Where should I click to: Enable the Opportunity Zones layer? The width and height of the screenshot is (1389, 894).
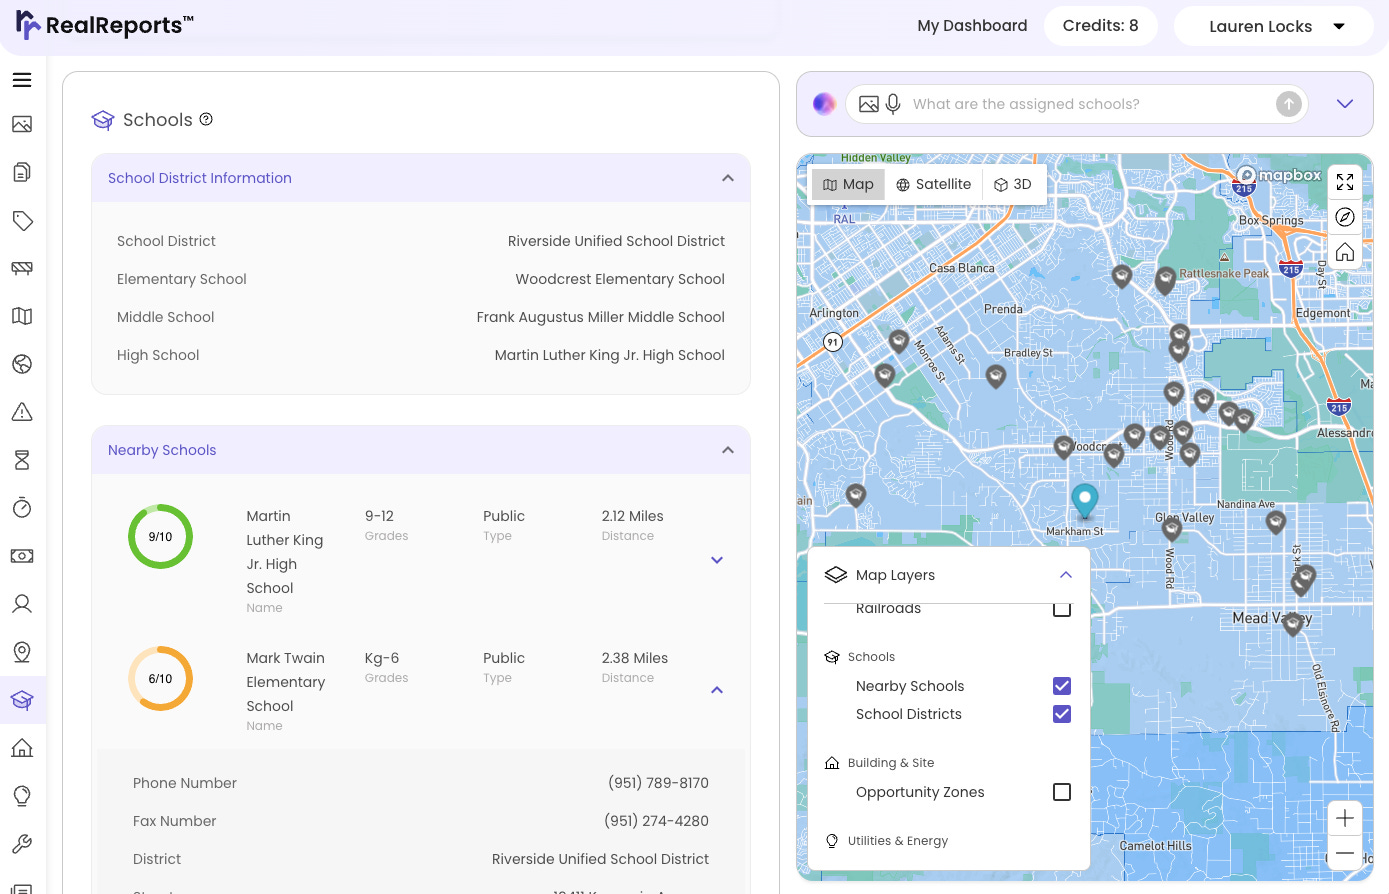tap(1062, 792)
